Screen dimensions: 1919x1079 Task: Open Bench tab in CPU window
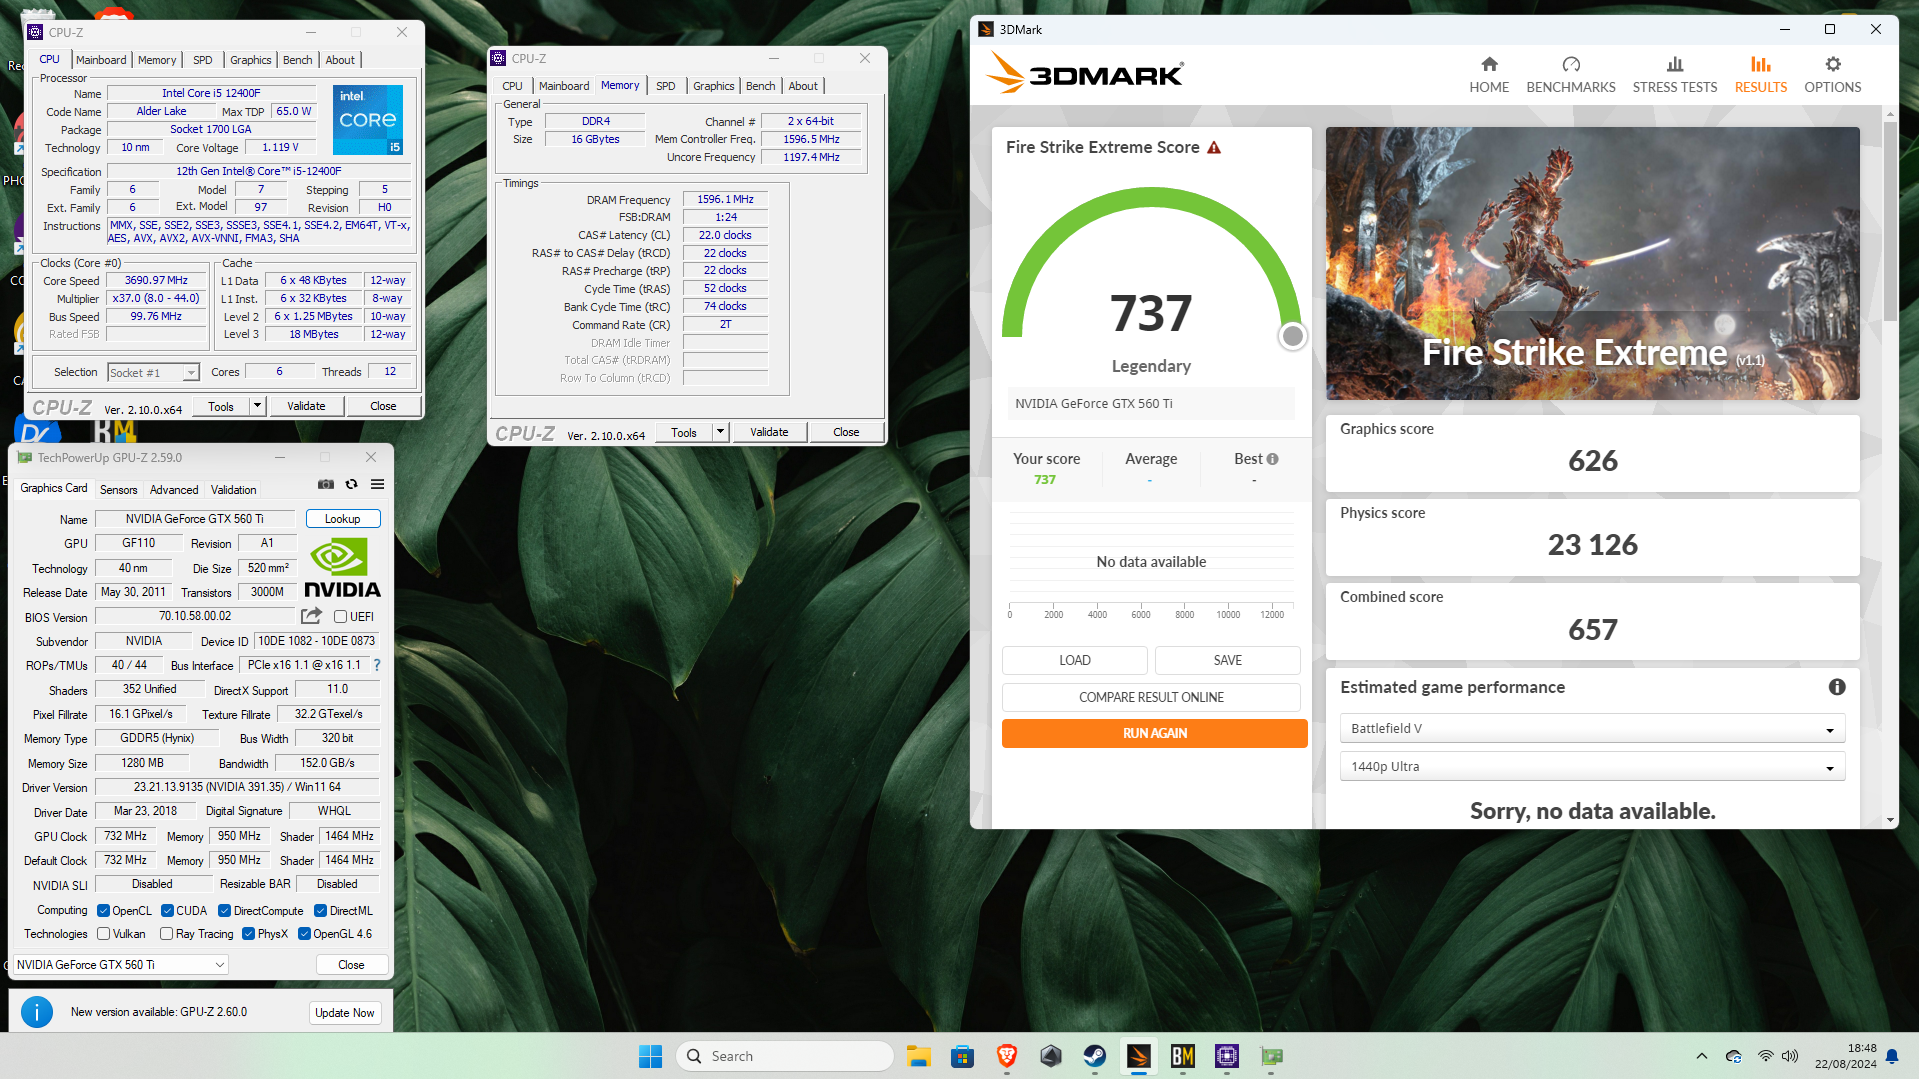[x=297, y=60]
